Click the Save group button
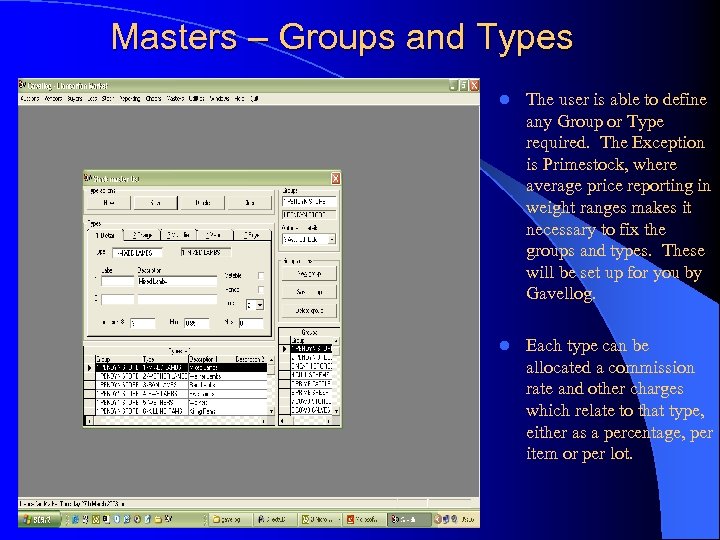The height and width of the screenshot is (540, 720). [x=309, y=292]
